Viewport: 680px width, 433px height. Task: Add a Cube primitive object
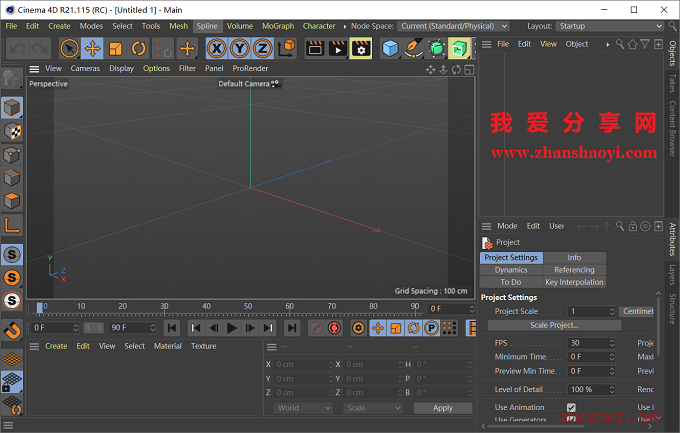point(390,48)
